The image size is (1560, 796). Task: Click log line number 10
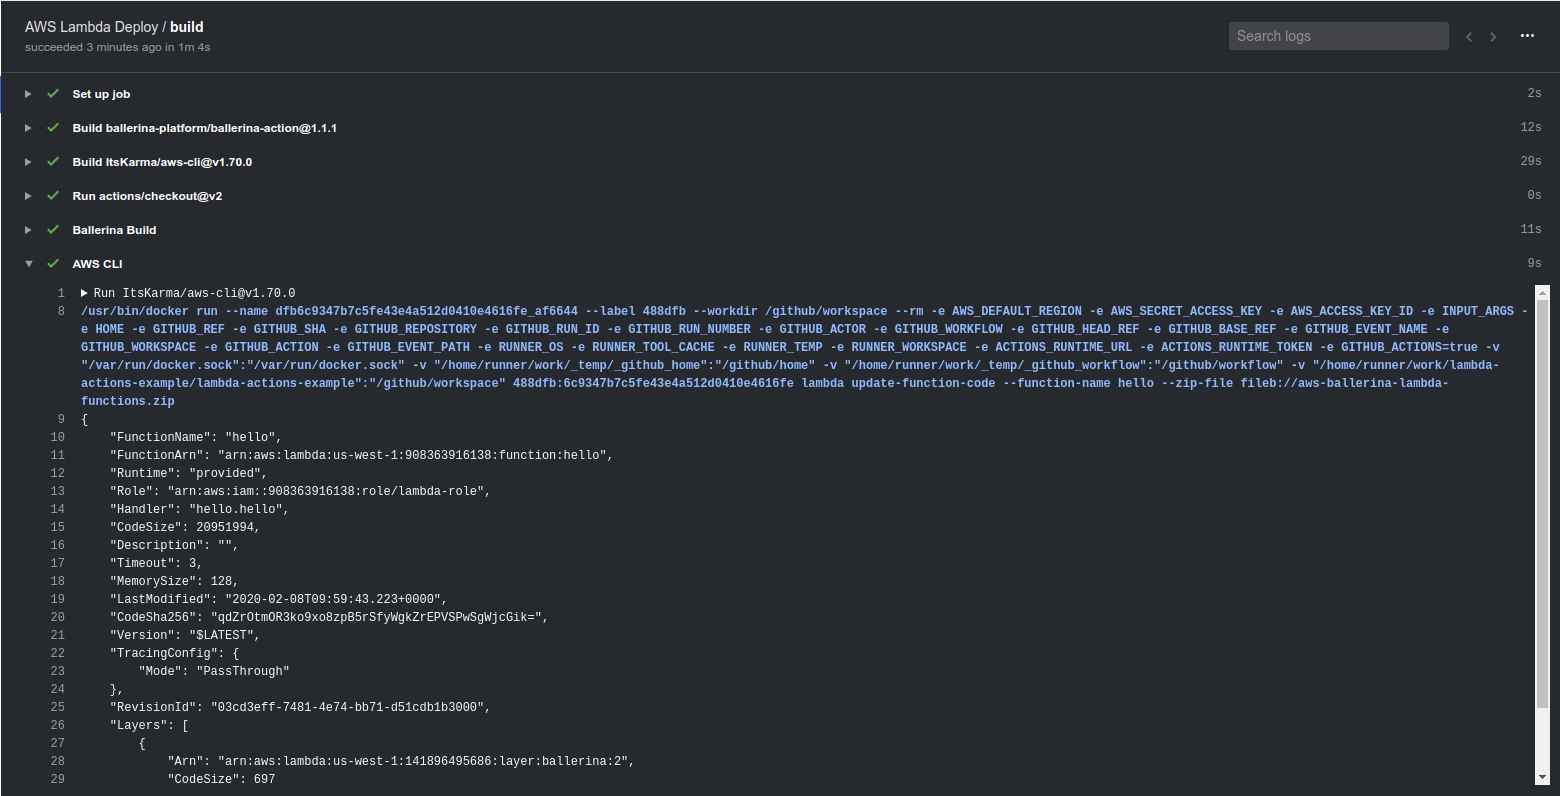(58, 437)
